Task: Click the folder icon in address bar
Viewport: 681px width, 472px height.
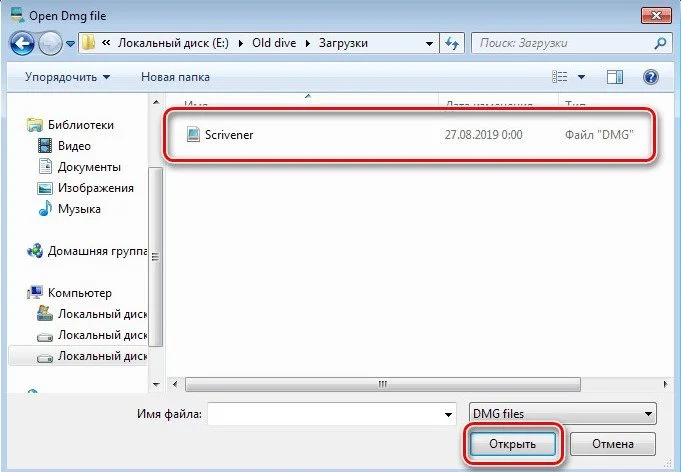Action: [x=88, y=43]
